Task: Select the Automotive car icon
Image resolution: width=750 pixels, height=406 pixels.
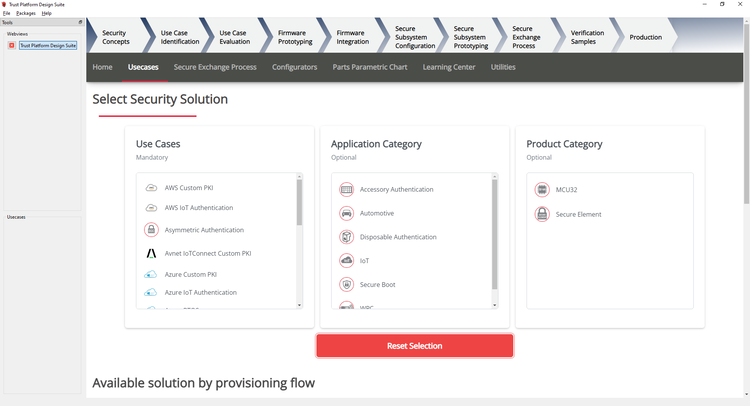Action: point(346,213)
